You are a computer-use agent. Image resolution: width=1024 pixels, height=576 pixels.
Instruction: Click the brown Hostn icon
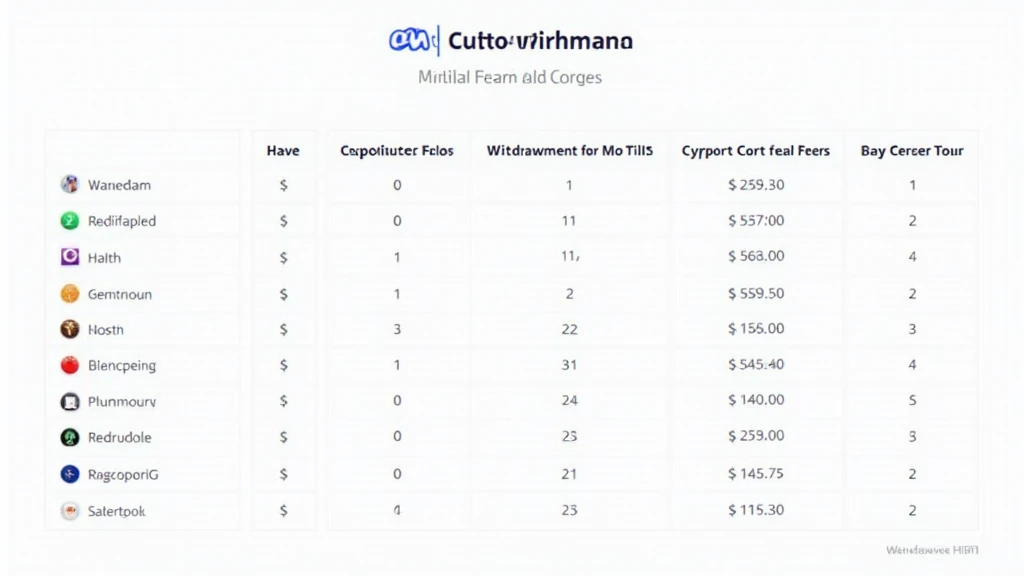(x=70, y=329)
